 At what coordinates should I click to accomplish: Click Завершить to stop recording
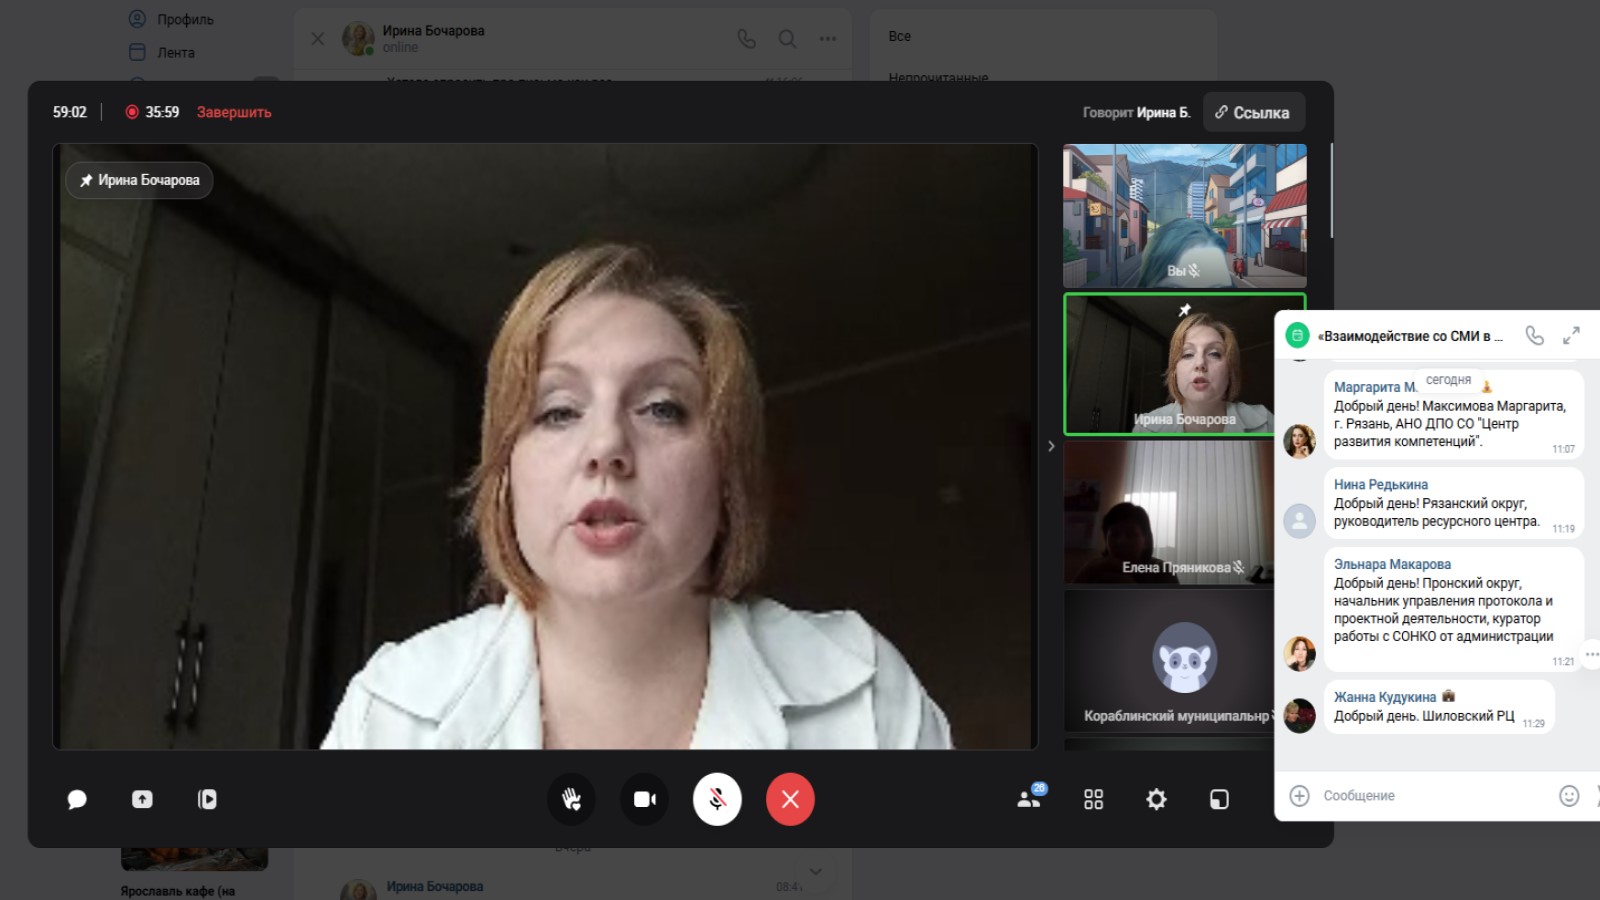[234, 112]
